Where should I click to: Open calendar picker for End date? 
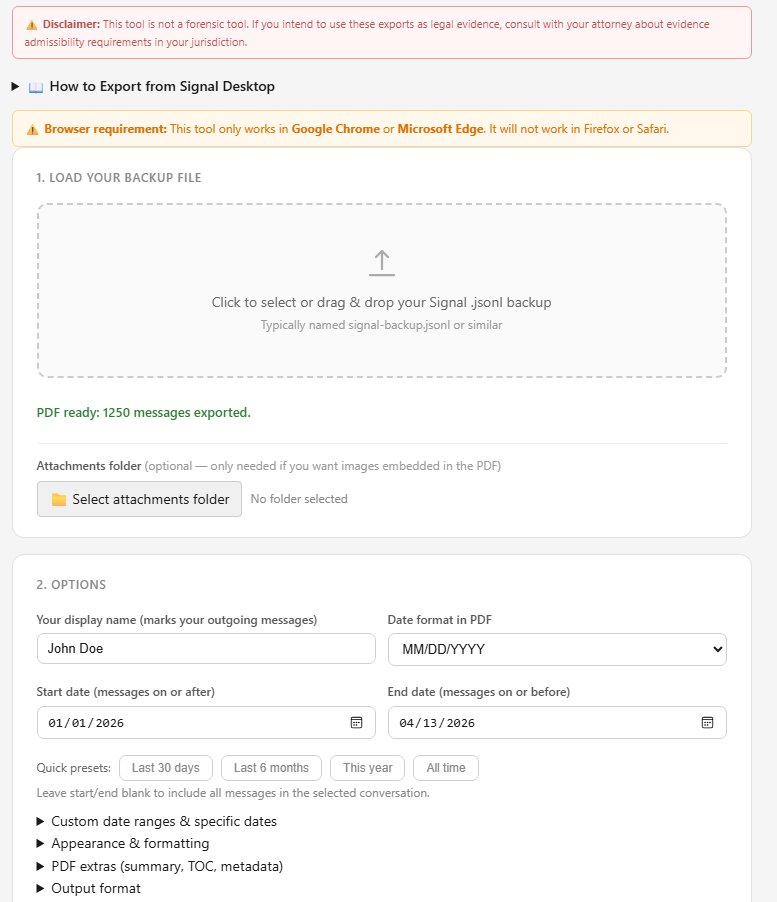pyautogui.click(x=707, y=722)
